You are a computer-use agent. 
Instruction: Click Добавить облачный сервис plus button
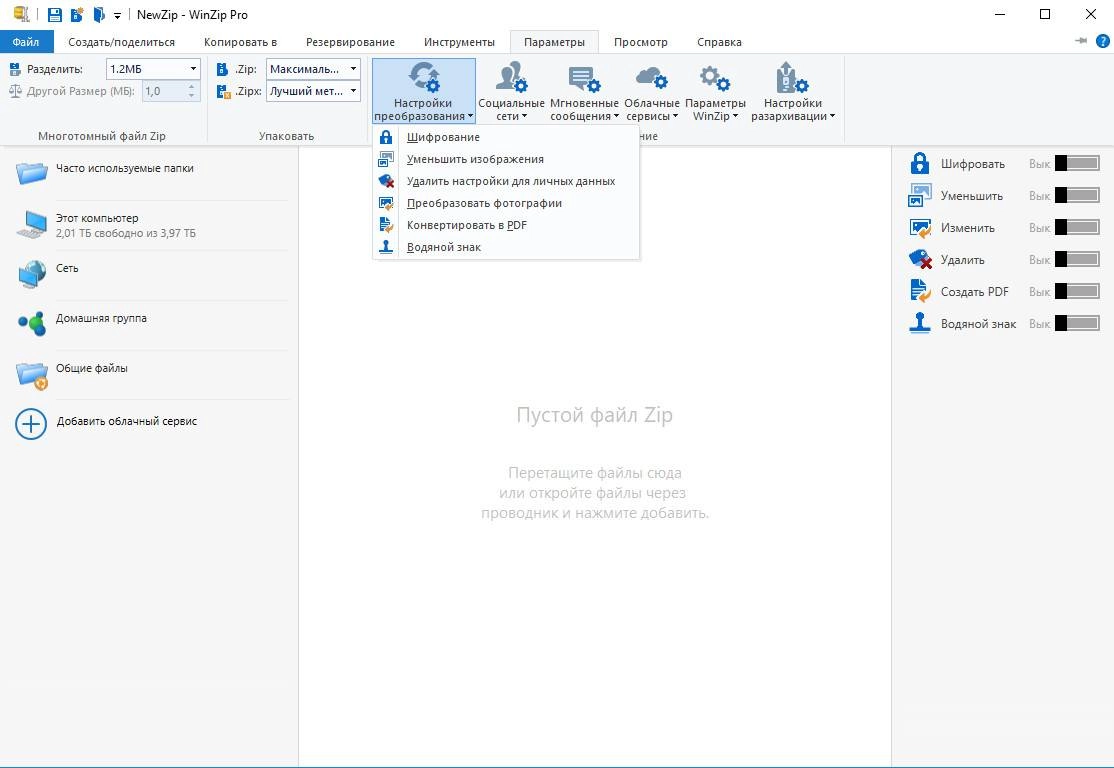(x=31, y=424)
